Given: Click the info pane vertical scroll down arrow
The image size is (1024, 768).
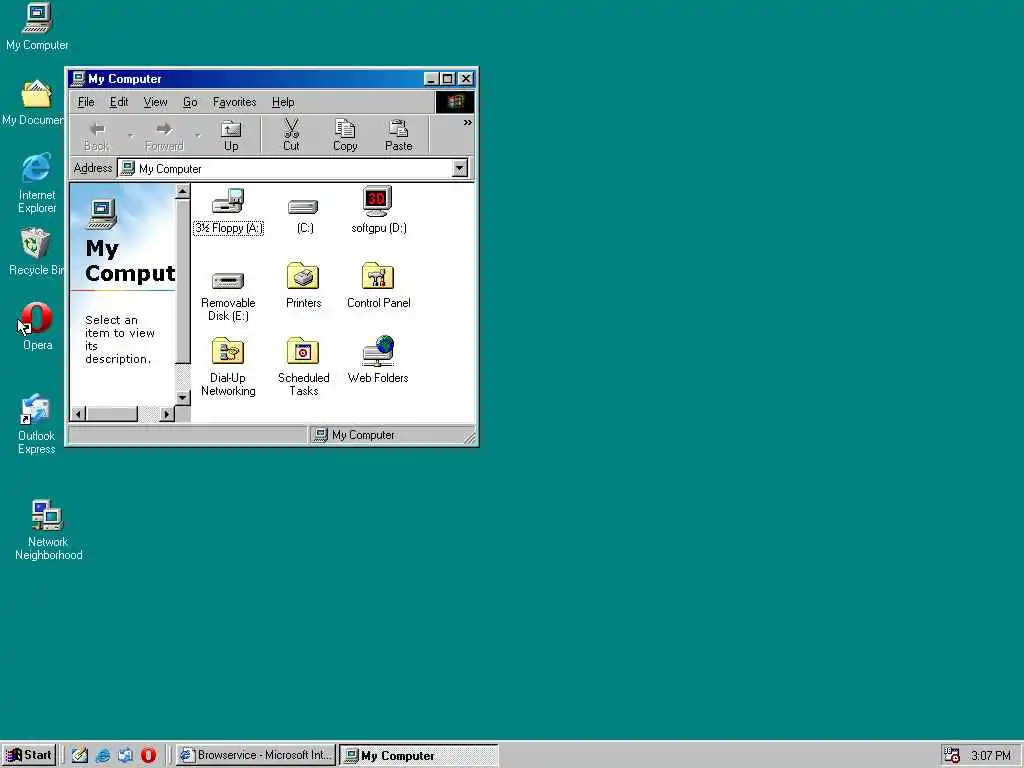Looking at the screenshot, I should (x=183, y=397).
